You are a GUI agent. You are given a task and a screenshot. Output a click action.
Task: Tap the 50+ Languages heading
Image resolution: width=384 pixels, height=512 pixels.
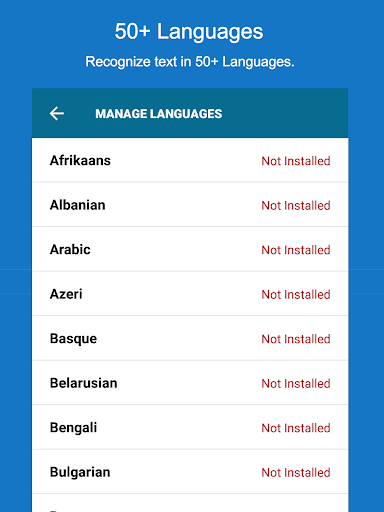(x=189, y=32)
